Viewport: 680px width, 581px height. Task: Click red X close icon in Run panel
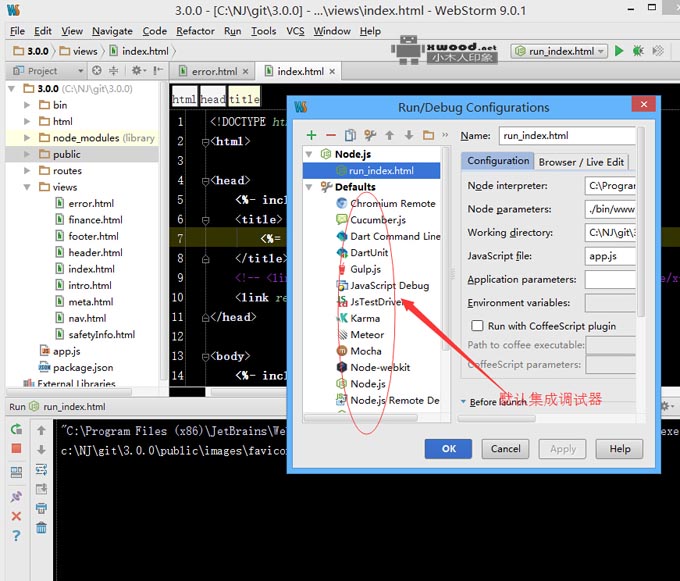pos(16,516)
